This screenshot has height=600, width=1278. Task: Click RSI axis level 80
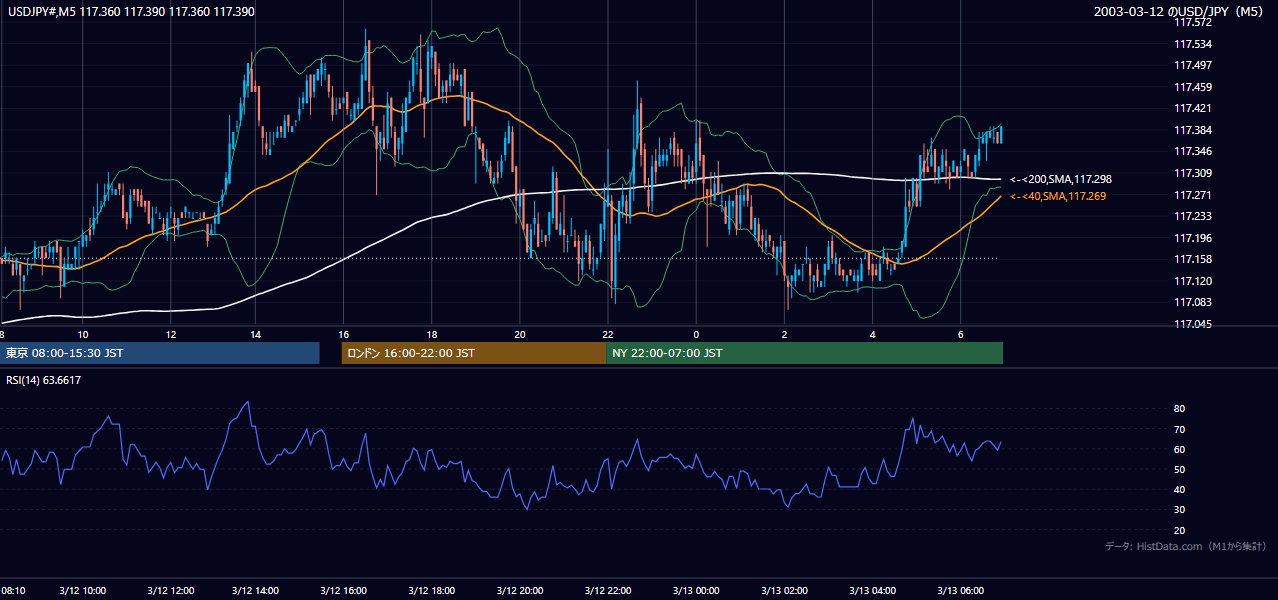tap(1180, 409)
